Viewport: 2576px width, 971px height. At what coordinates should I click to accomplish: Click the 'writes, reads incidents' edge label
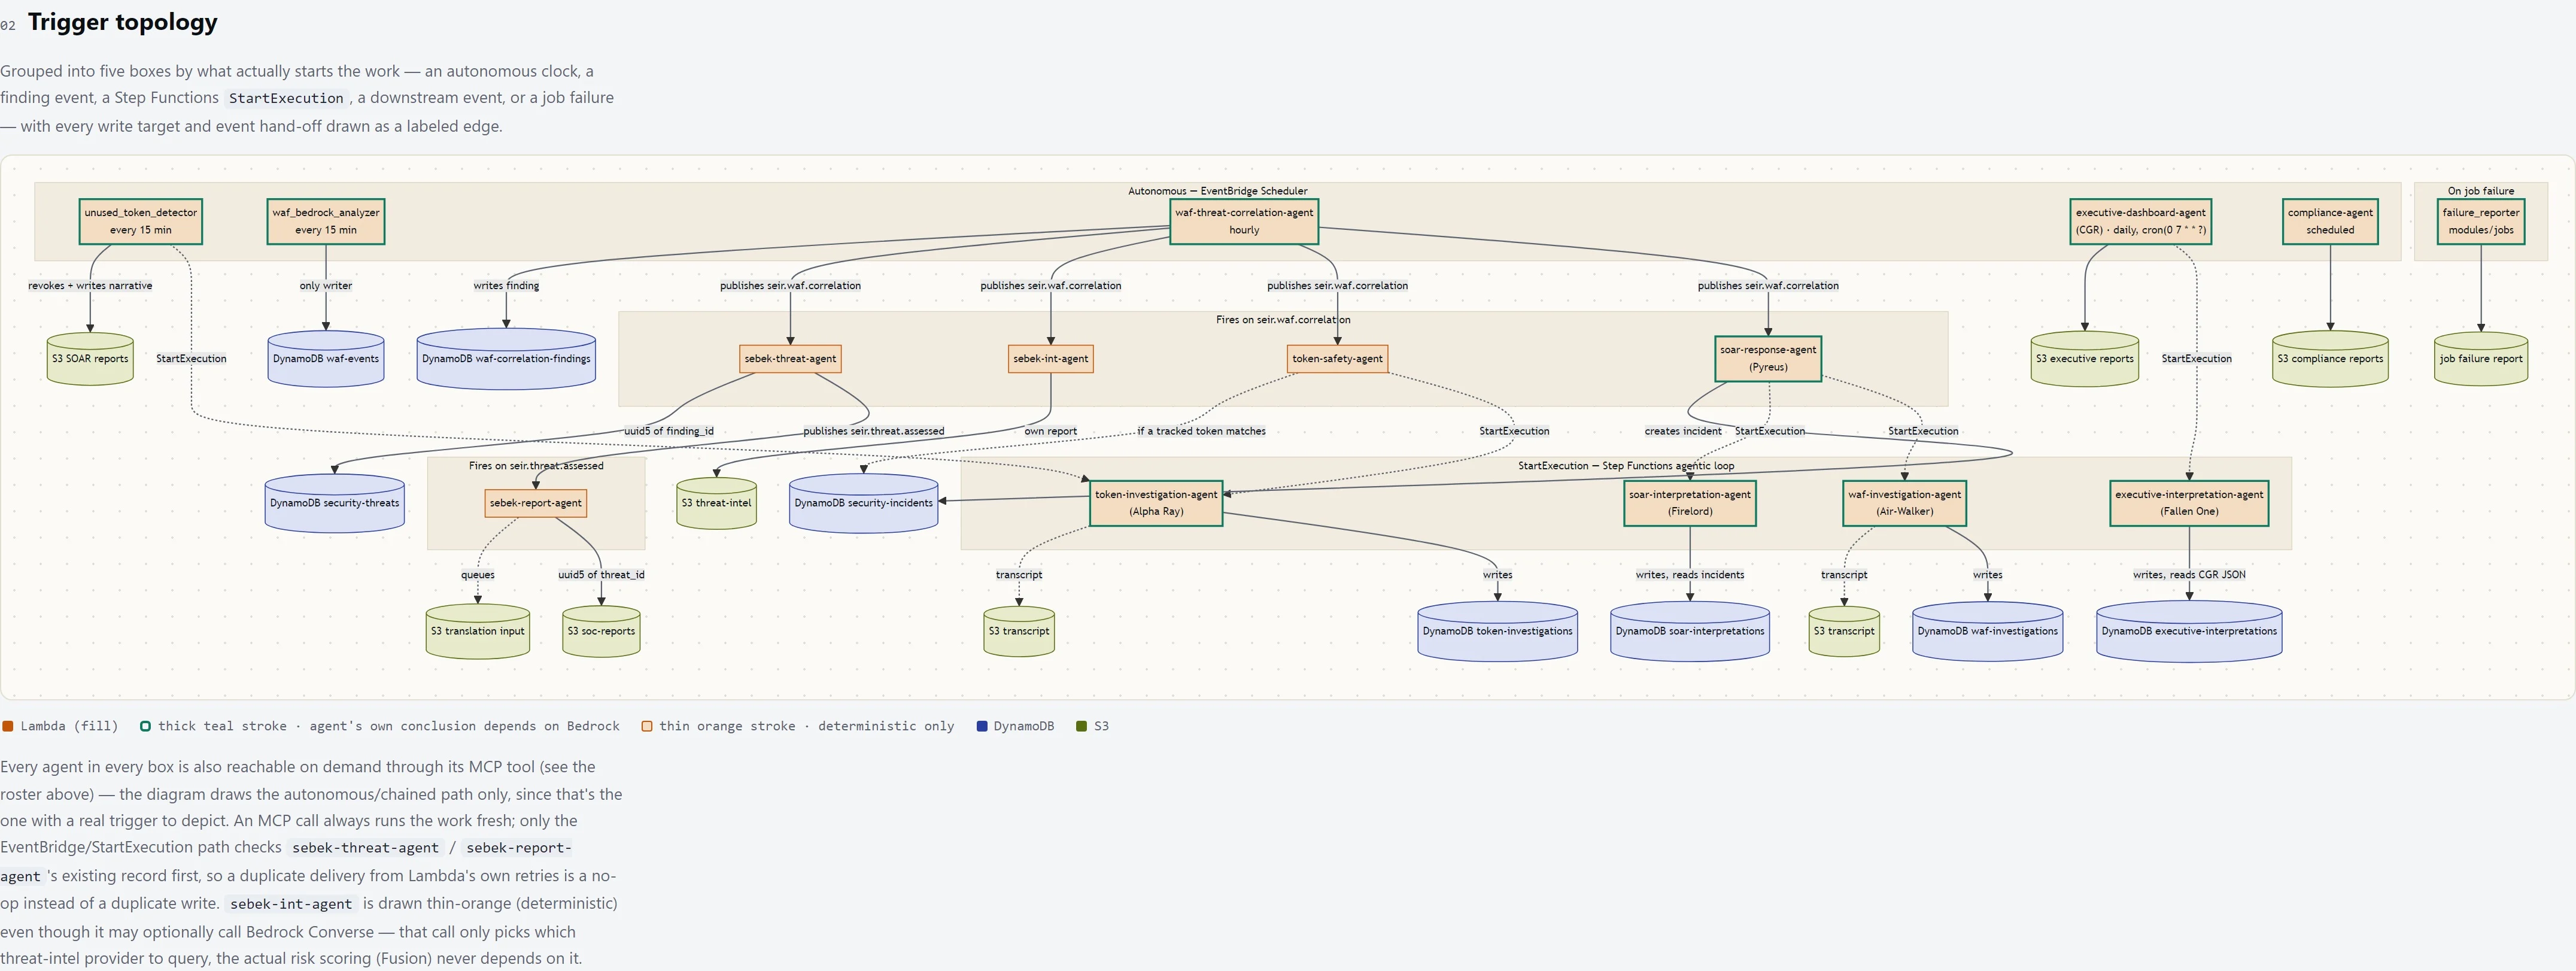(x=1690, y=575)
